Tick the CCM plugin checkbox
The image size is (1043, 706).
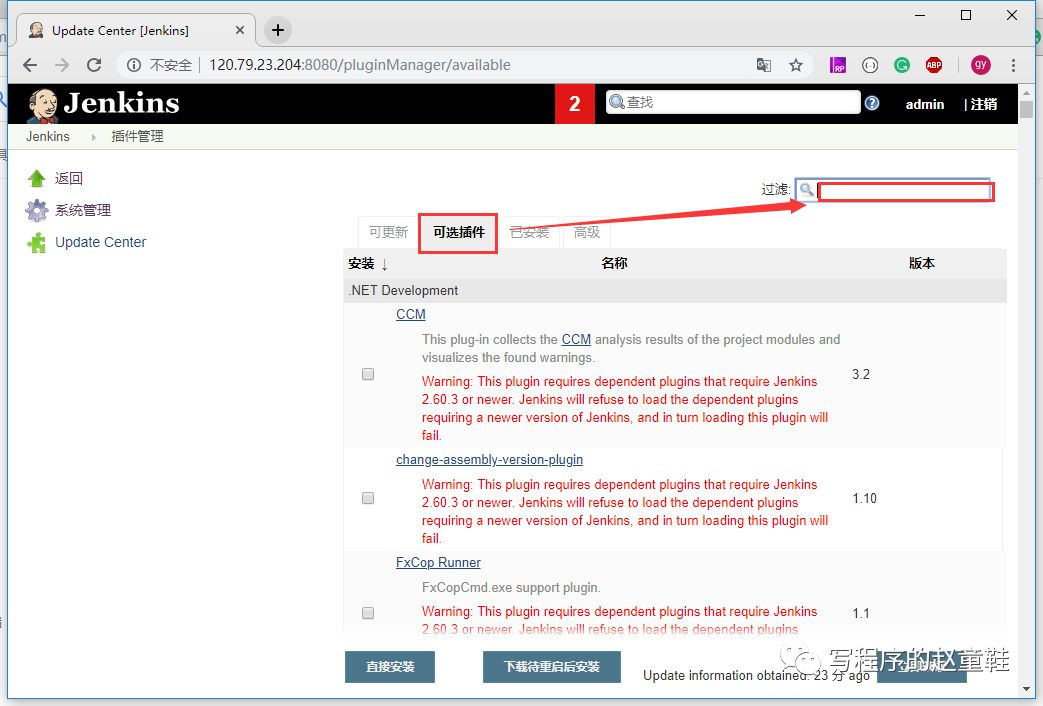(x=368, y=374)
